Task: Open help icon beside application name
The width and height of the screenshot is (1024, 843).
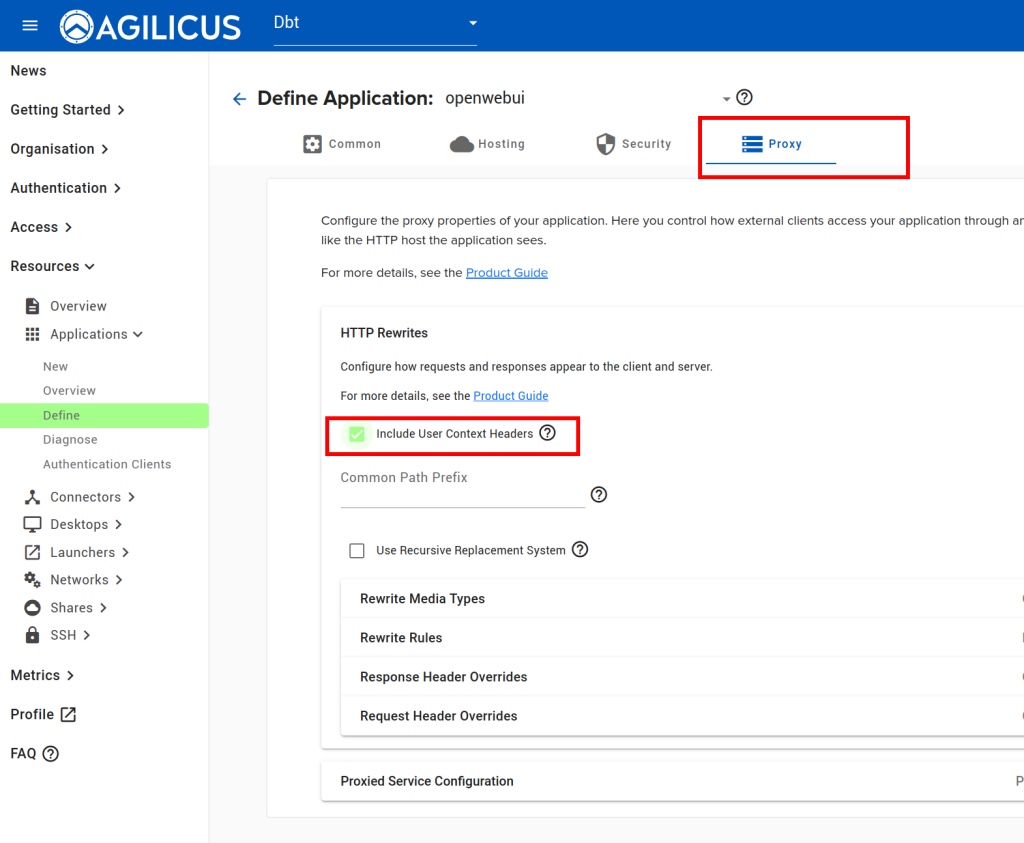Action: (744, 97)
